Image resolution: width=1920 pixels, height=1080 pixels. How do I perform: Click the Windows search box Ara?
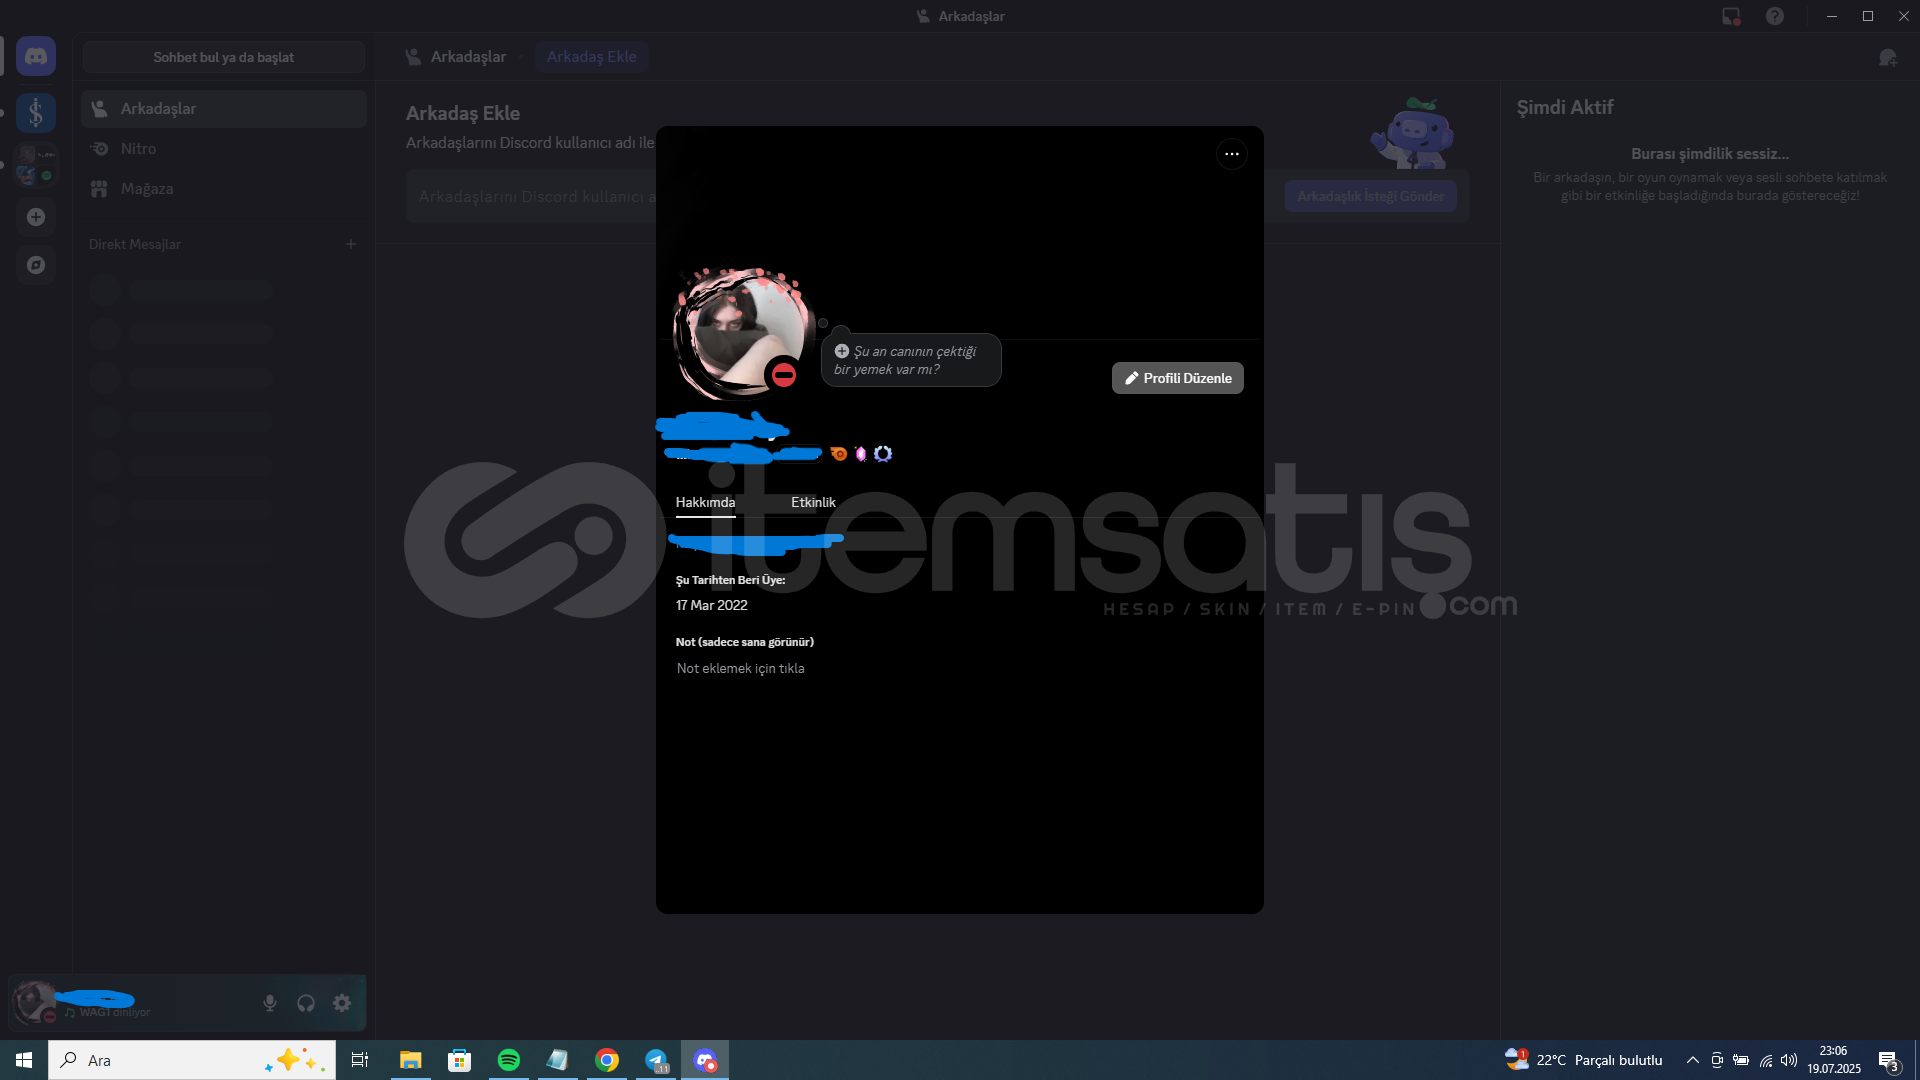pos(192,1060)
